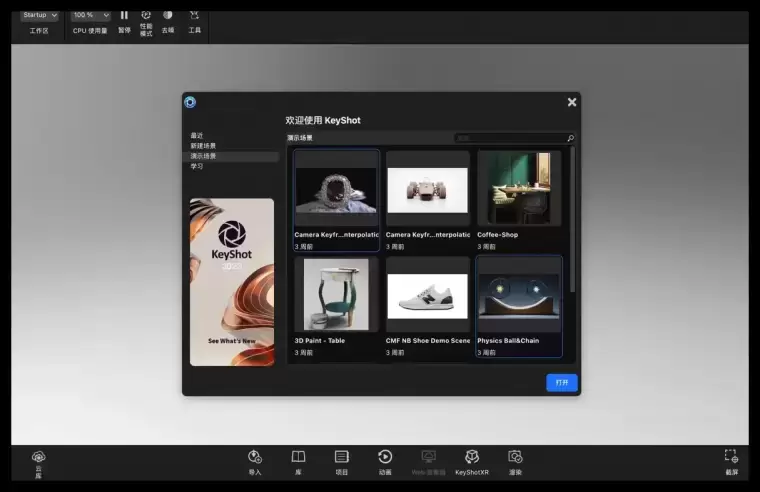Image resolution: width=760 pixels, height=492 pixels.
Task: Select the Physics Ball&Chain thumbnail
Action: click(x=519, y=296)
